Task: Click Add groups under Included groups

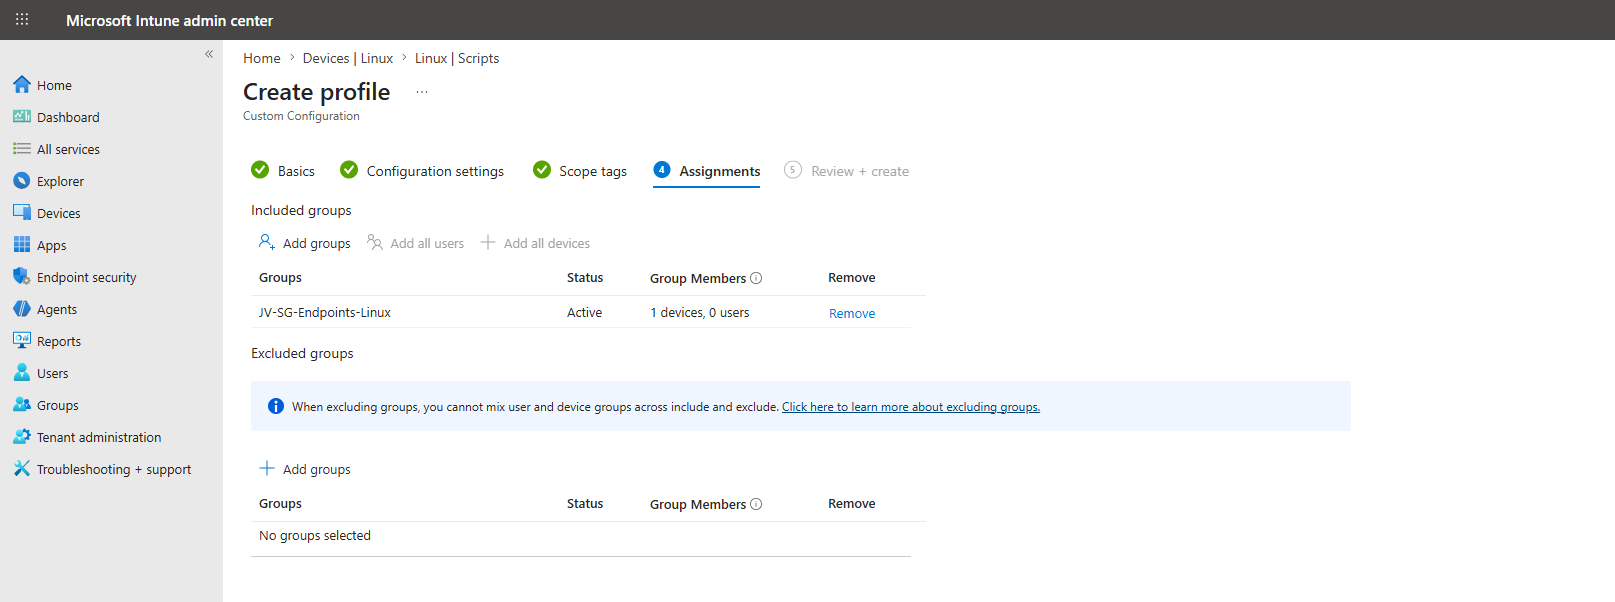Action: (x=305, y=243)
